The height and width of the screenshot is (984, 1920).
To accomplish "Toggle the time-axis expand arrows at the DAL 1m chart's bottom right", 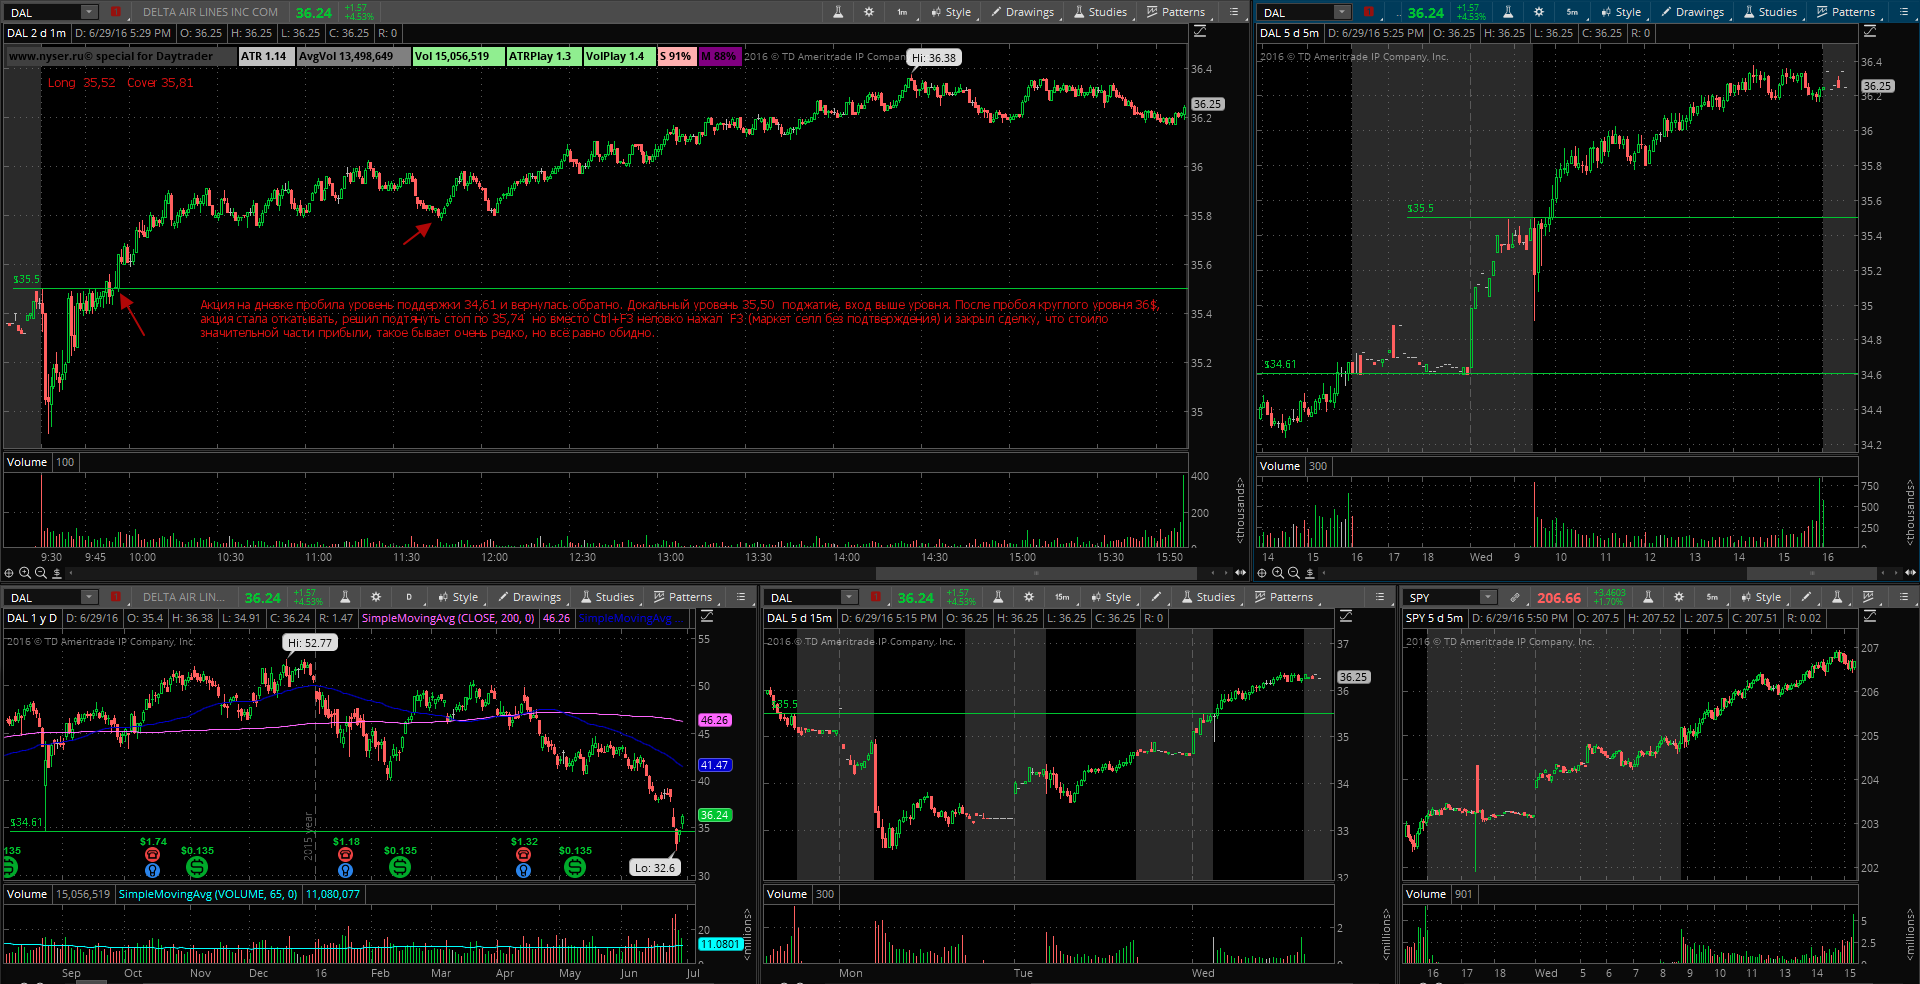I will click(1240, 573).
